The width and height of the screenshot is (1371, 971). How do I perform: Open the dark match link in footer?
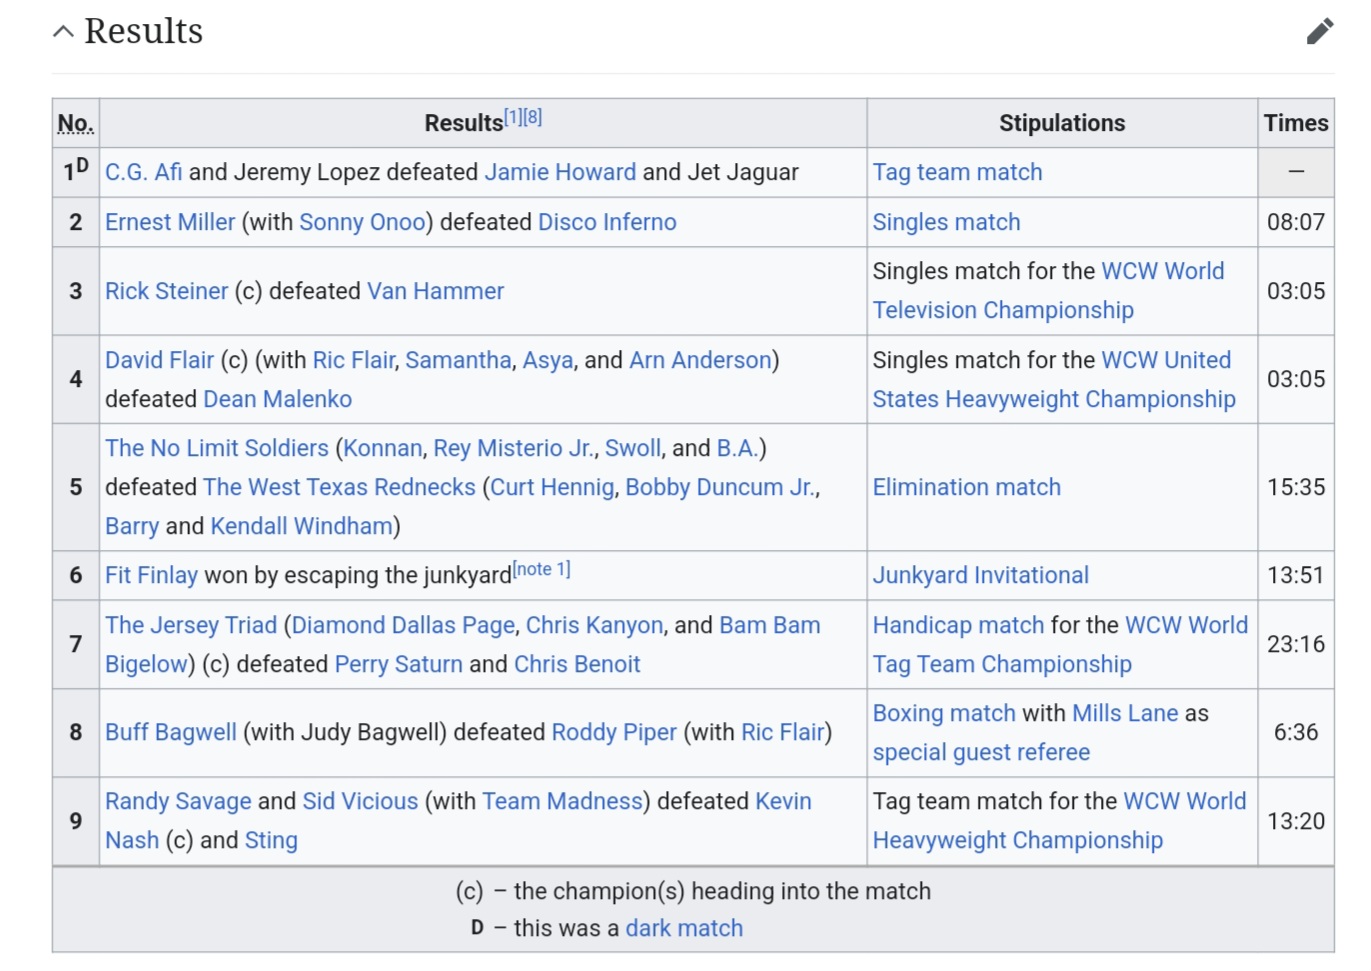[x=684, y=928]
